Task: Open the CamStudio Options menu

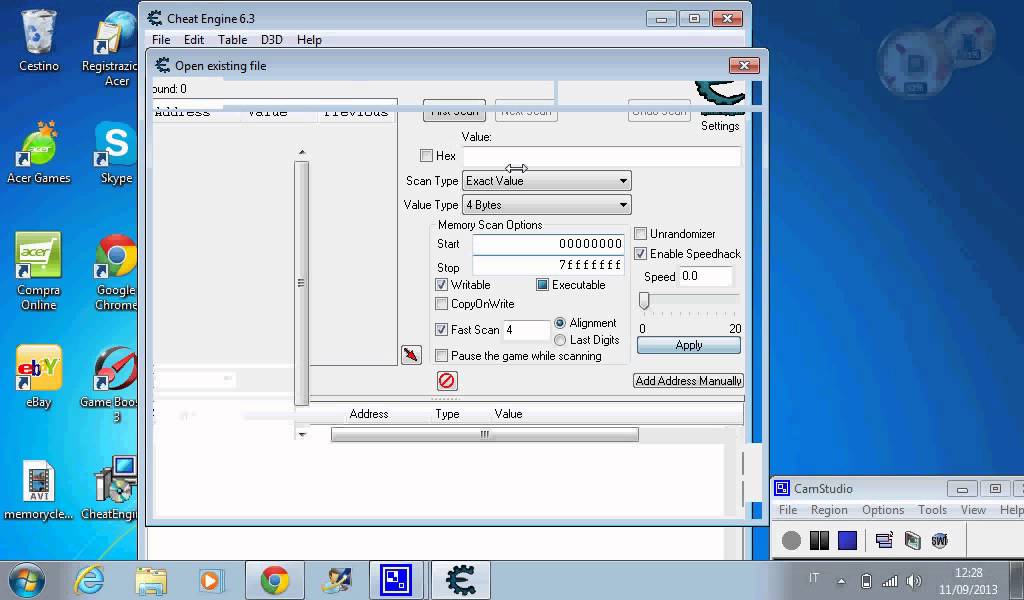Action: point(883,510)
